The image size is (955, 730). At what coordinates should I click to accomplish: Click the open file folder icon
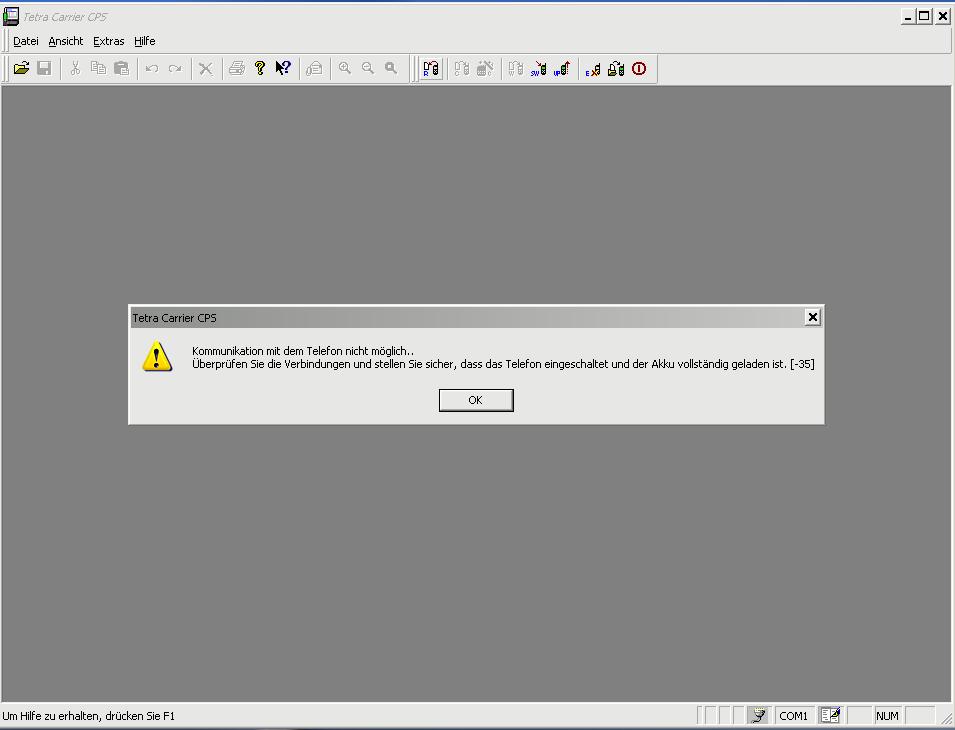(21, 69)
